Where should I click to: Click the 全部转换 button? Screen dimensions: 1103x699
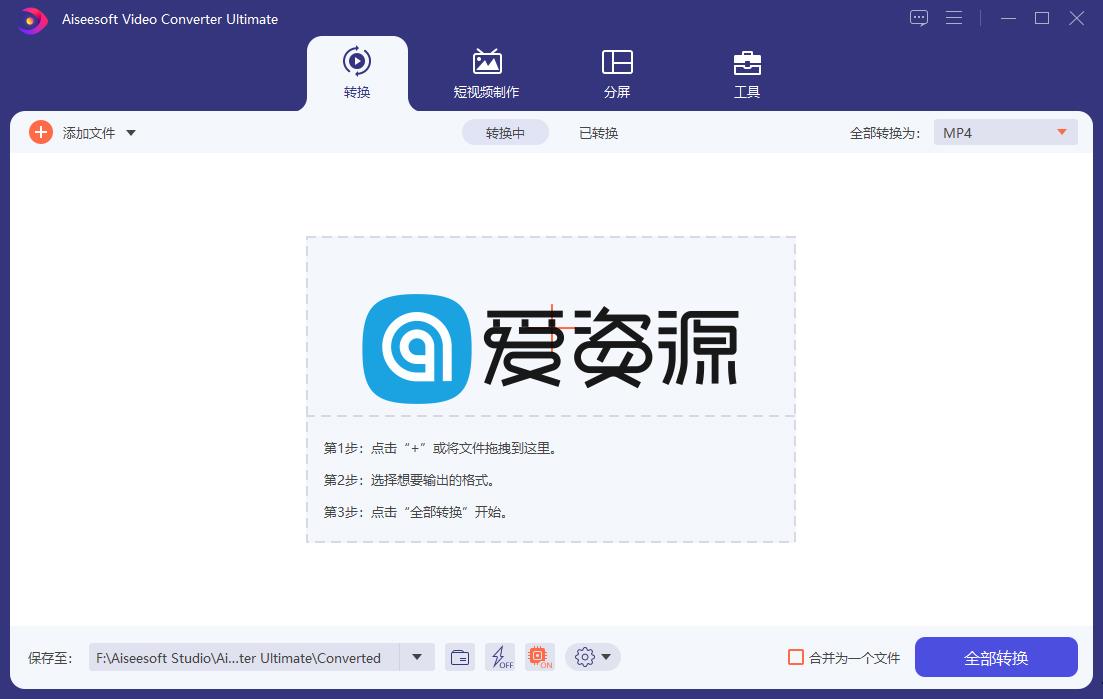995,657
